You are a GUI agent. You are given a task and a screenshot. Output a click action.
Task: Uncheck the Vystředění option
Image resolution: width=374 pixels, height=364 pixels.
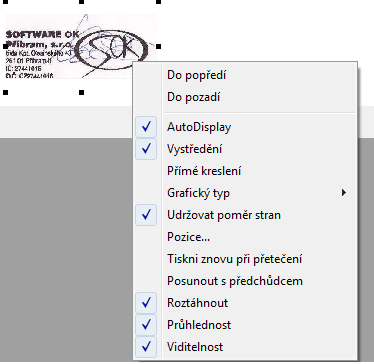pos(246,149)
